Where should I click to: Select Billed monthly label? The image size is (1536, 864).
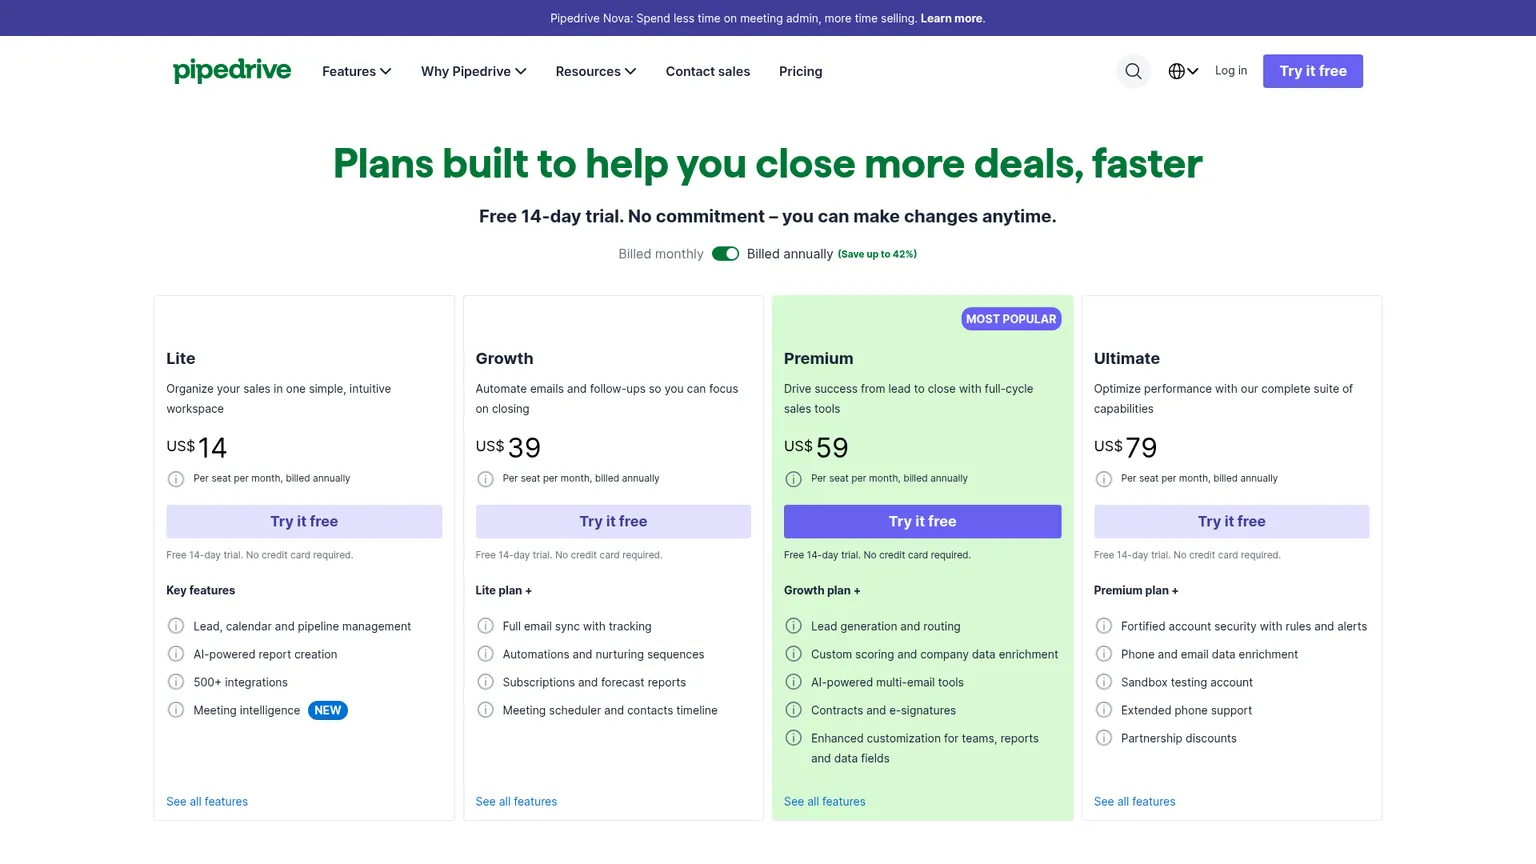[660, 254]
